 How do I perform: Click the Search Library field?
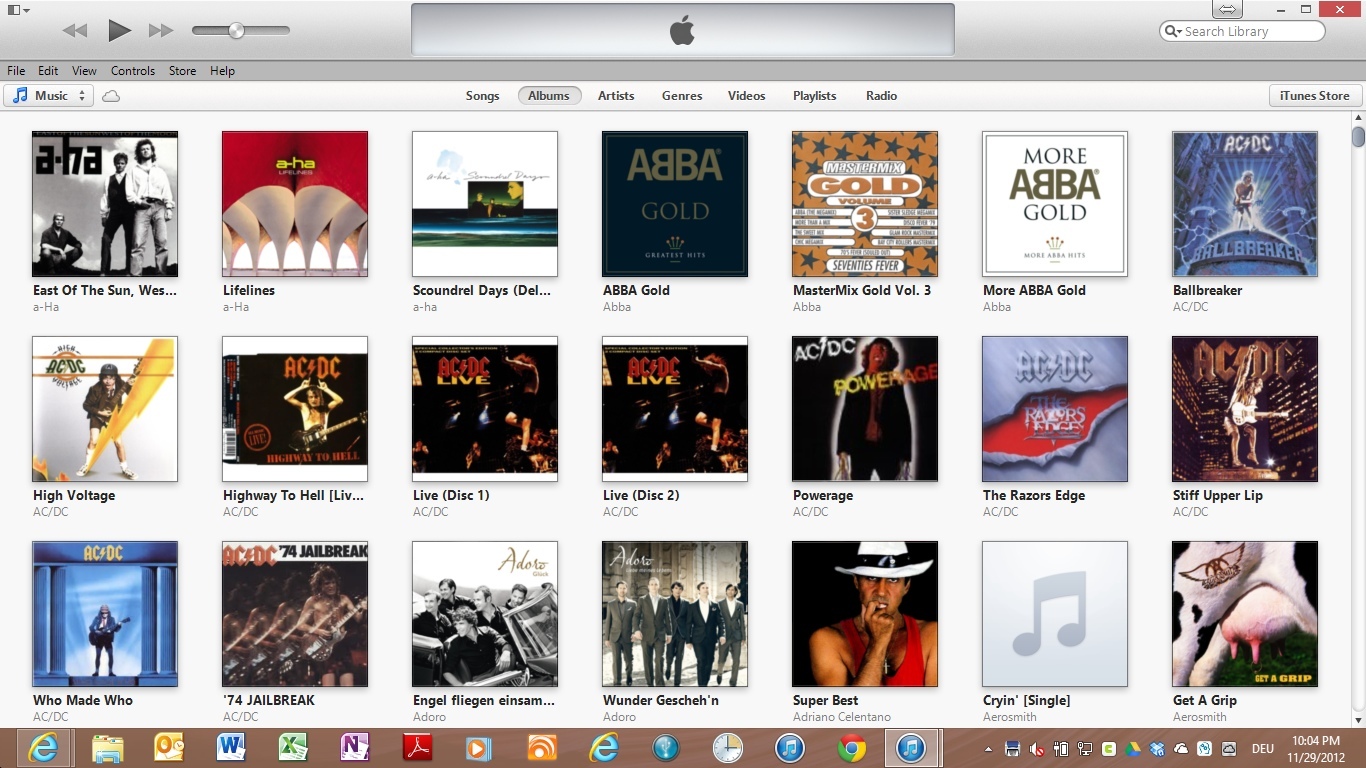[1242, 32]
